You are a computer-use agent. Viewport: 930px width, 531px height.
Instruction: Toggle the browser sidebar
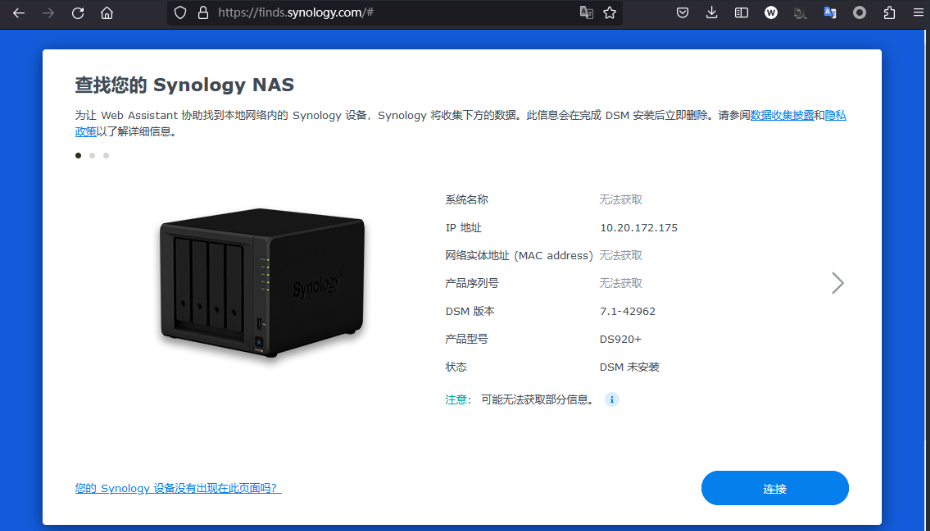[x=741, y=13]
